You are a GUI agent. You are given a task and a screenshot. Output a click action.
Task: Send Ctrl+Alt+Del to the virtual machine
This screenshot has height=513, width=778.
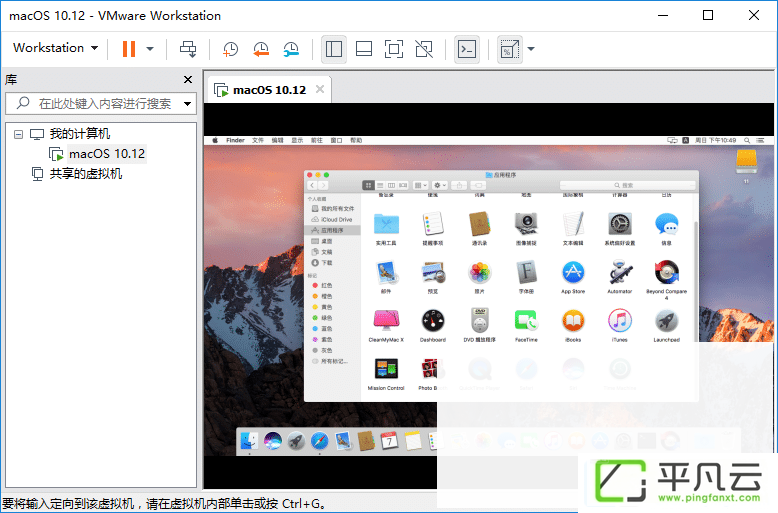point(188,49)
